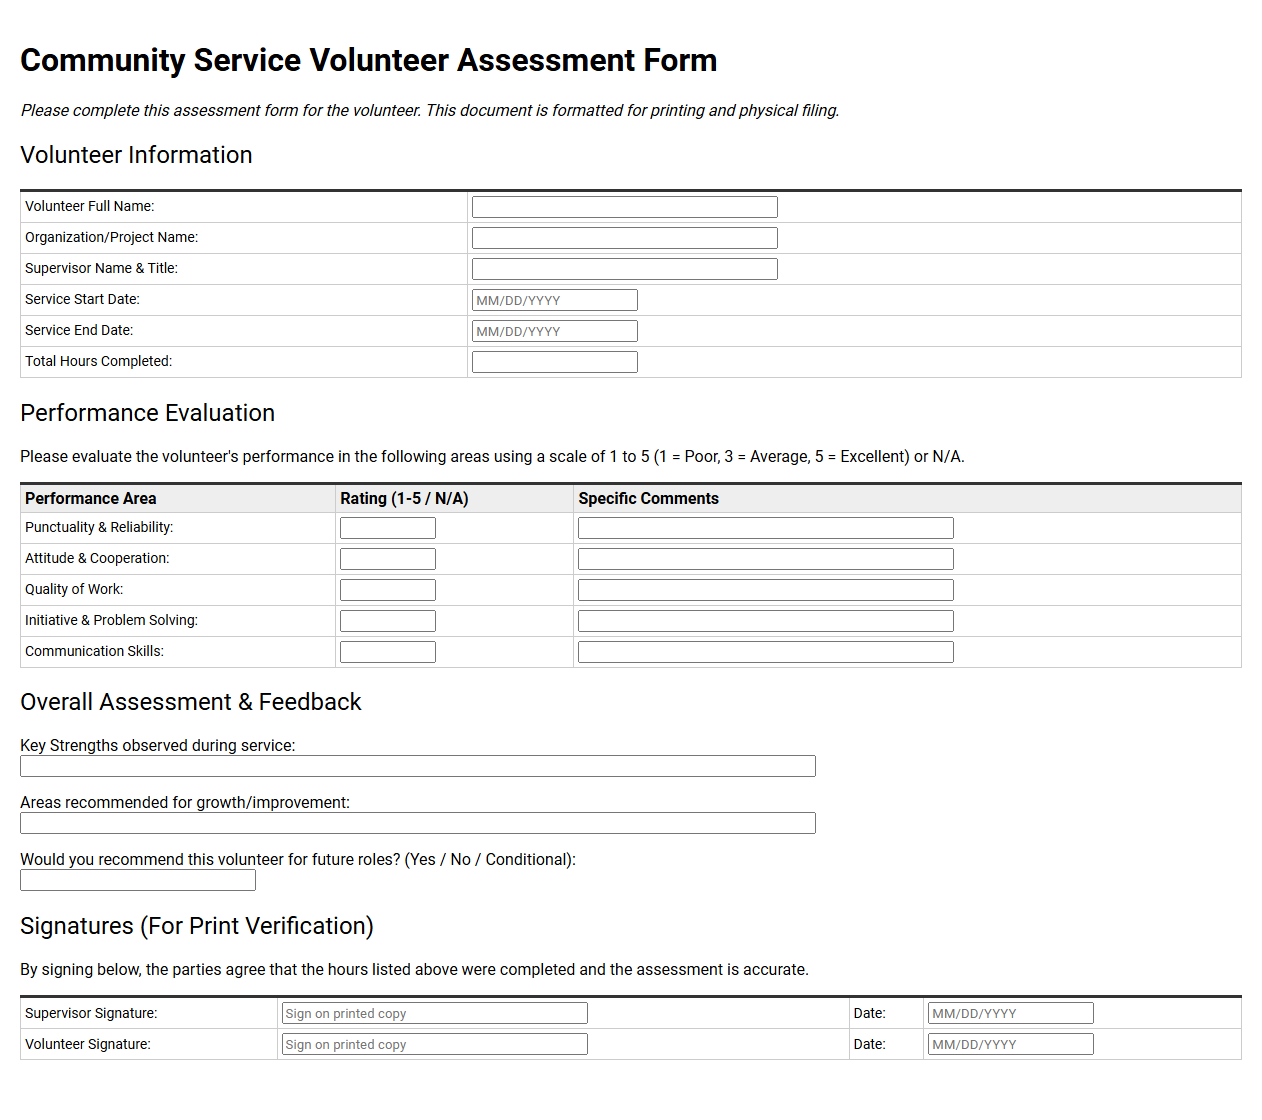
Task: Click the 'Volunteer Information' heading
Action: (x=136, y=155)
